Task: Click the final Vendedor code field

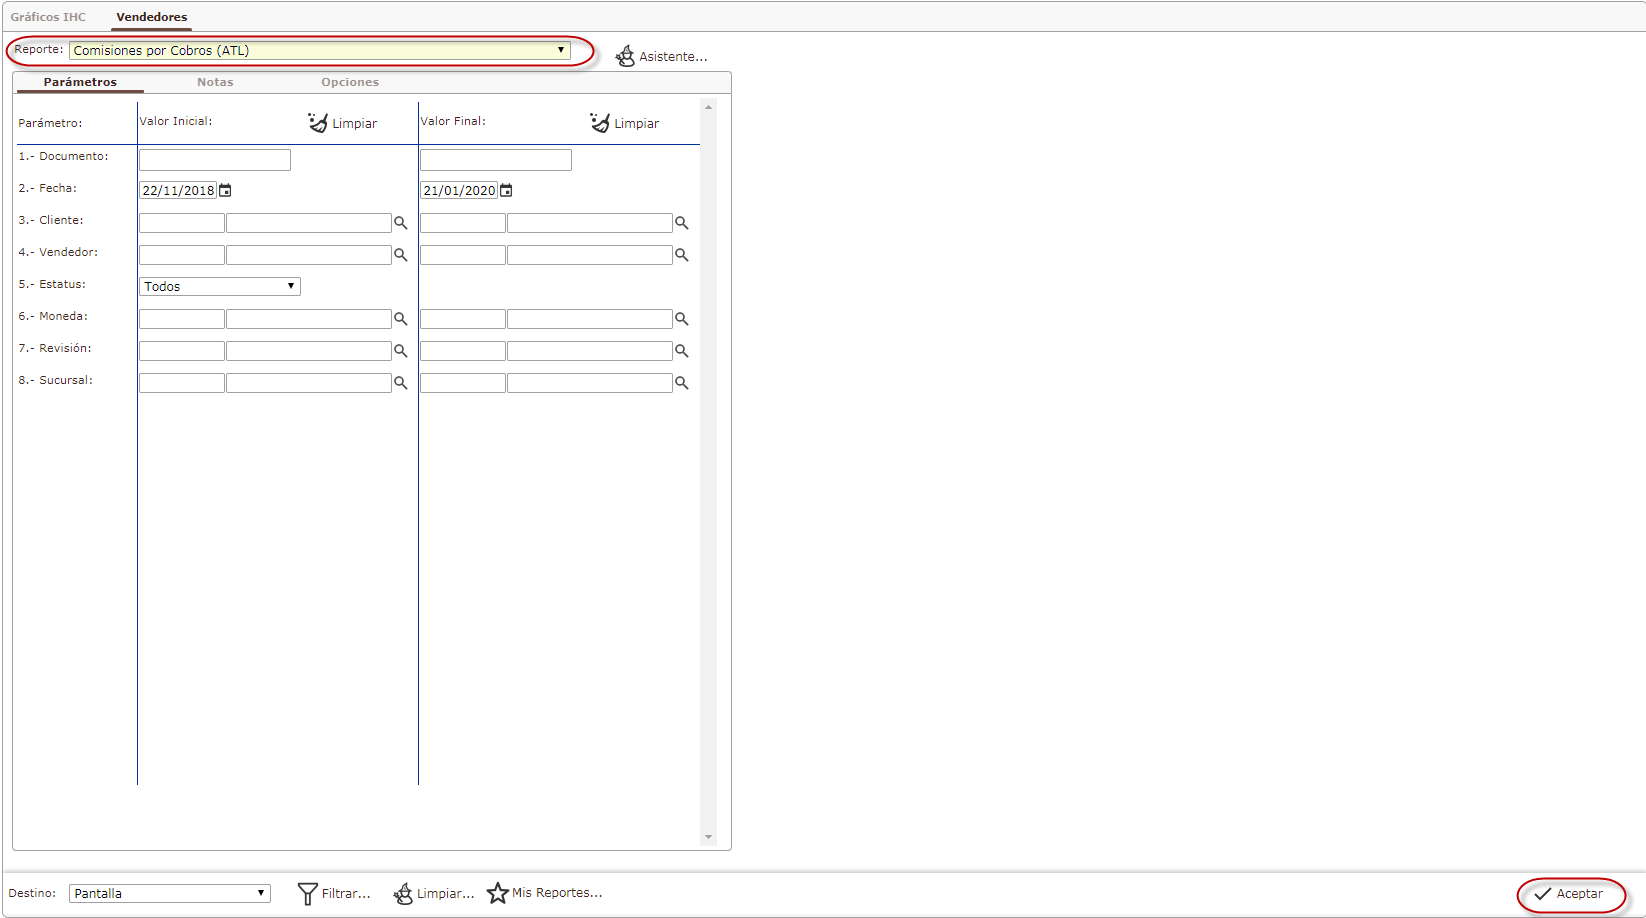Action: pos(463,255)
